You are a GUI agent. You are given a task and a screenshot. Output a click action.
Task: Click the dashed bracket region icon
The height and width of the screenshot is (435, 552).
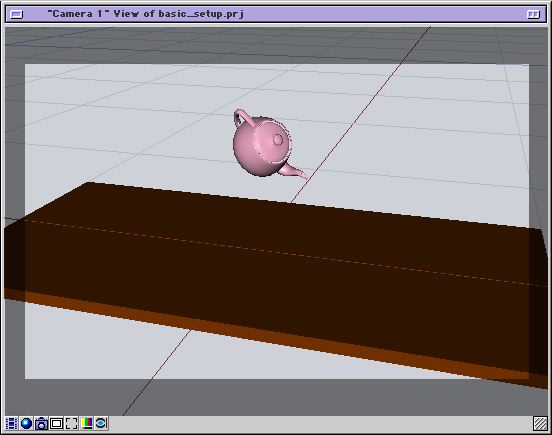71,423
